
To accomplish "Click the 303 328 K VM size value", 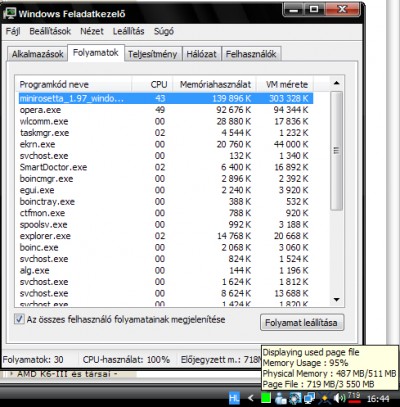I will (x=289, y=98).
